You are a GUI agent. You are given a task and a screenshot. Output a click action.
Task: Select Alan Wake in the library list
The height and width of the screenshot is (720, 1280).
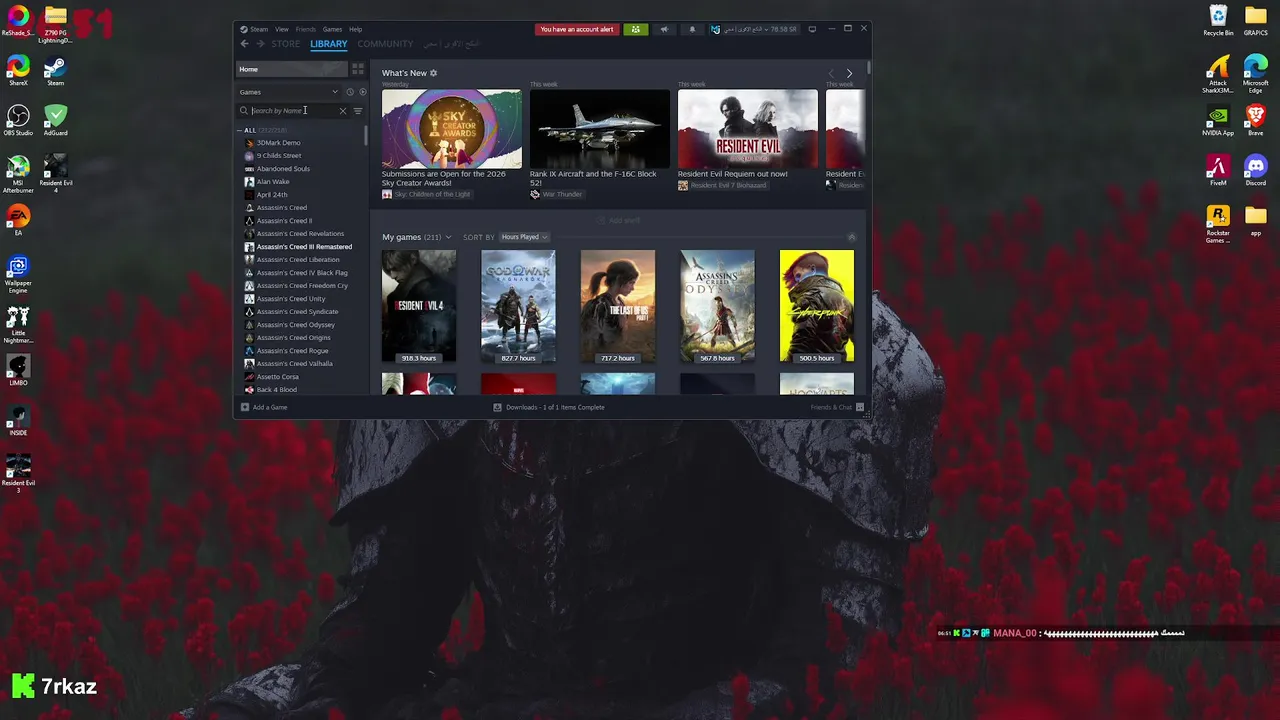click(273, 182)
